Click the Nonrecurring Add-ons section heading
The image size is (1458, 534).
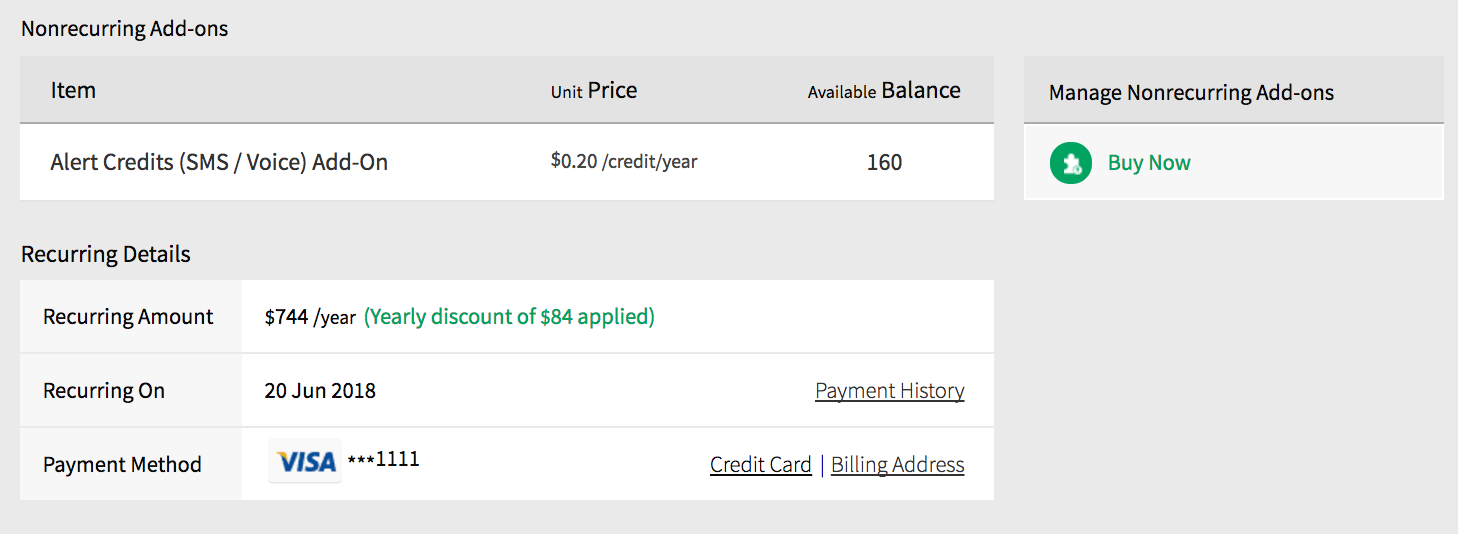pyautogui.click(x=125, y=29)
